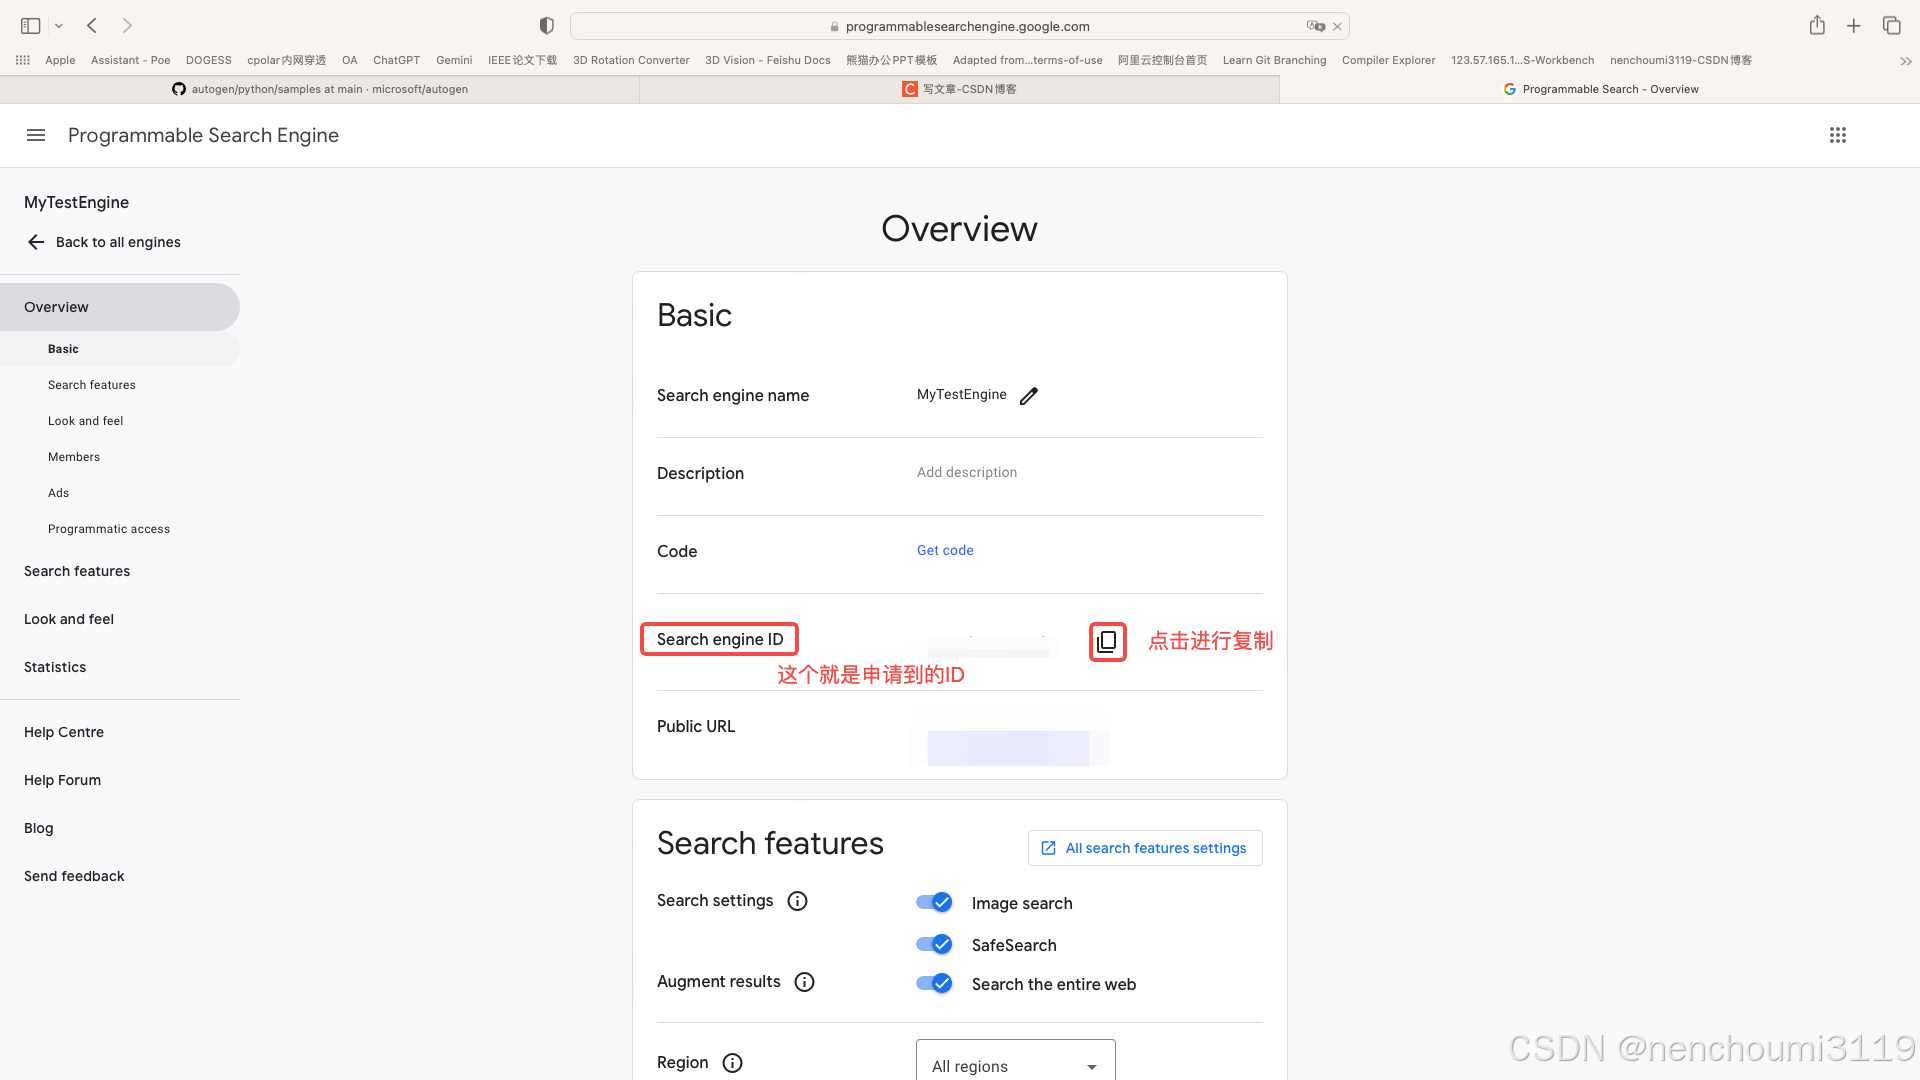Click the pencil icon to edit engine name

click(x=1029, y=396)
